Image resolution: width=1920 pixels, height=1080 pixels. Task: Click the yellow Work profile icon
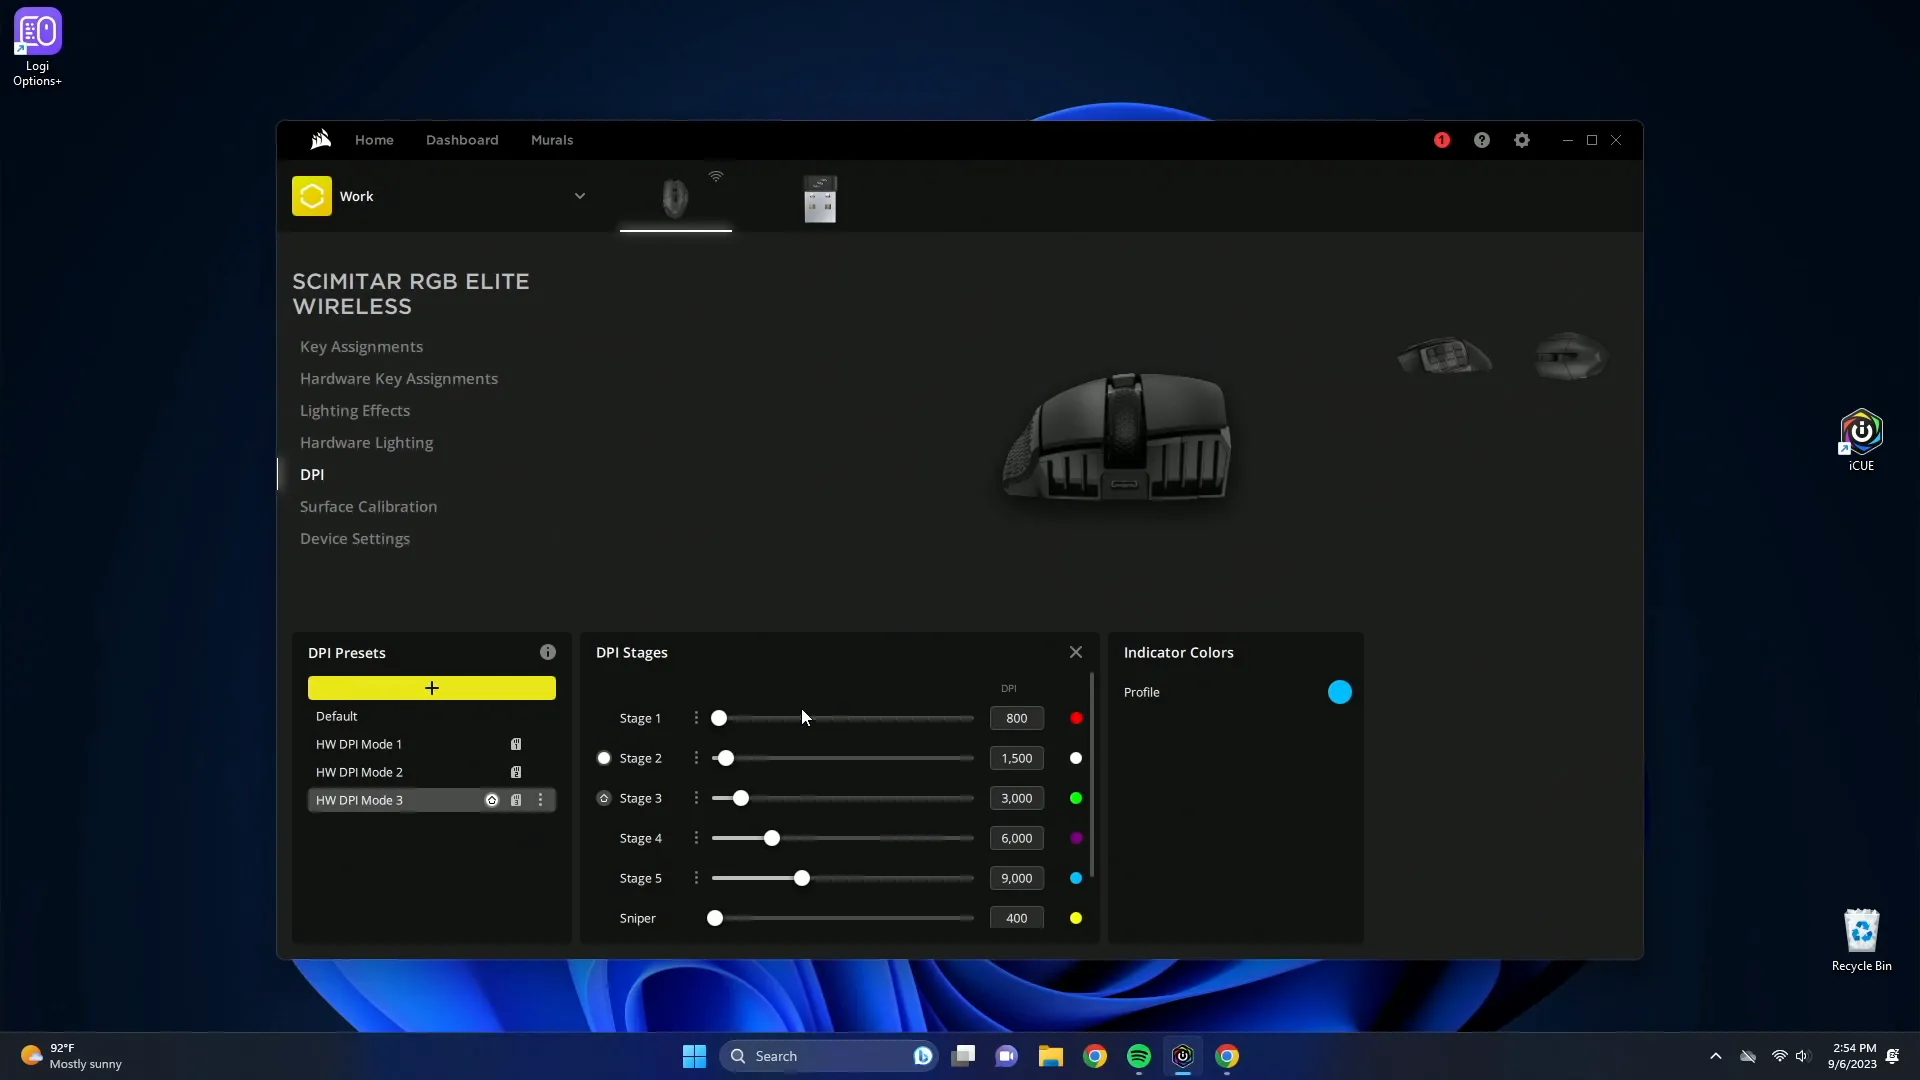tap(312, 196)
